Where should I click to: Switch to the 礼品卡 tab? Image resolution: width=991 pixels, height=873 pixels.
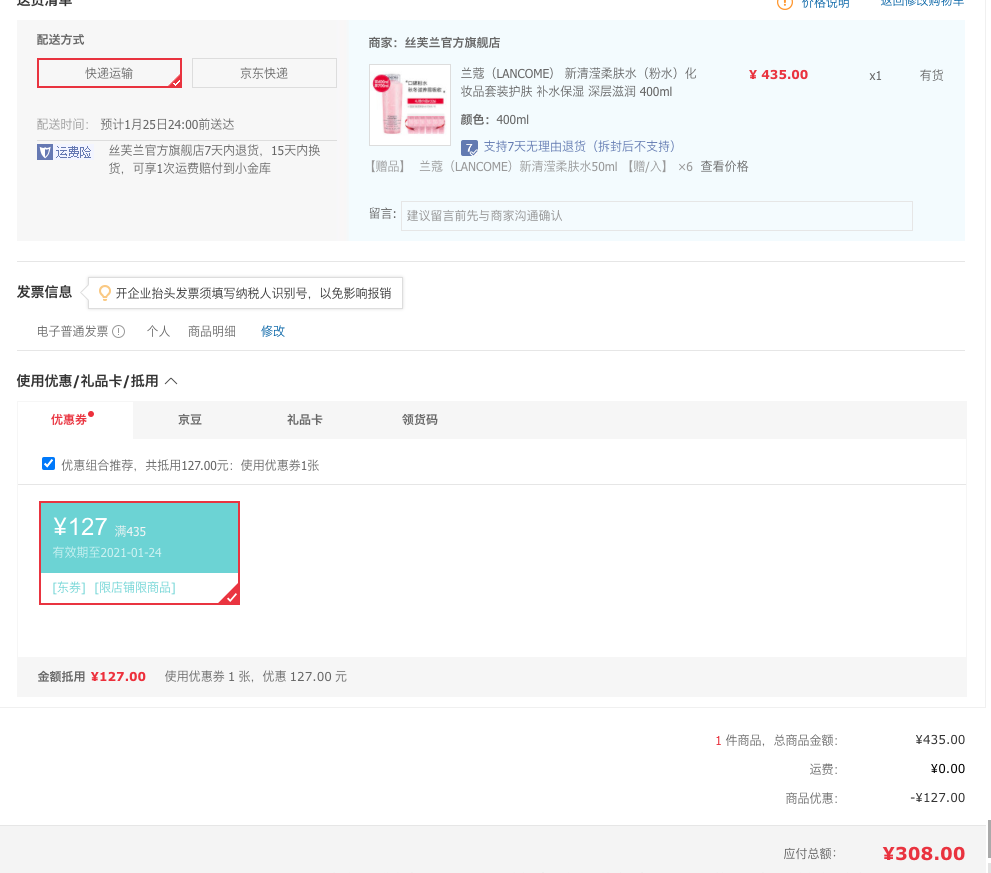tap(305, 420)
